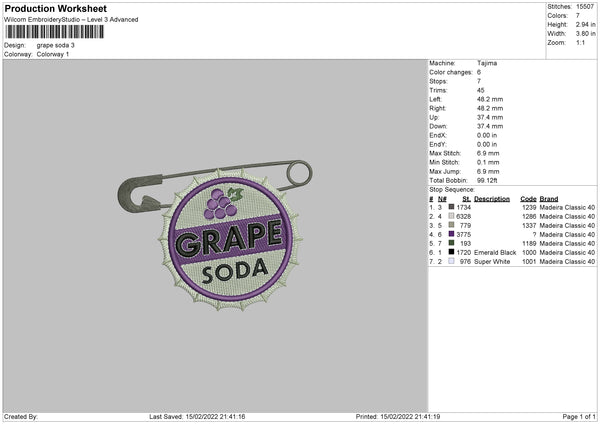
Task: Click the barcode under the worksheet title
Action: (54, 32)
